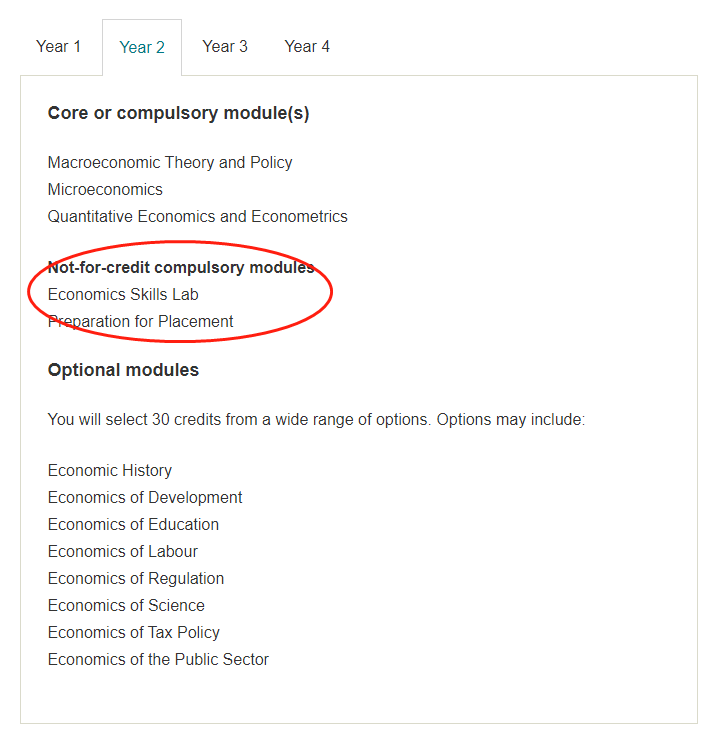The image size is (708, 740).
Task: Select Quantitative Economics and Econometrics
Action: click(198, 216)
